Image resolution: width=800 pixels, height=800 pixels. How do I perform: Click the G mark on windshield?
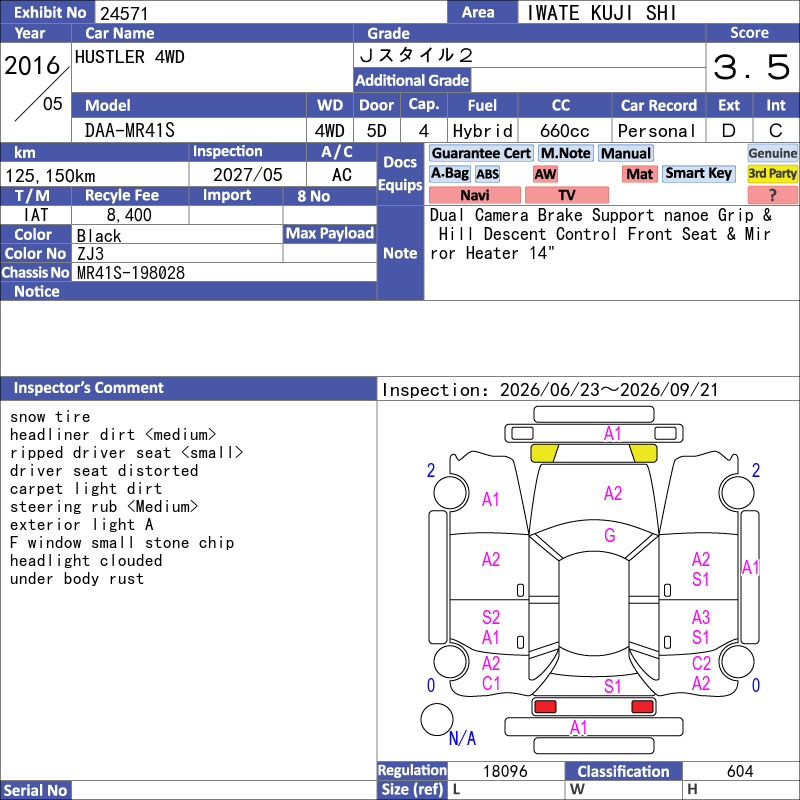[x=610, y=535]
